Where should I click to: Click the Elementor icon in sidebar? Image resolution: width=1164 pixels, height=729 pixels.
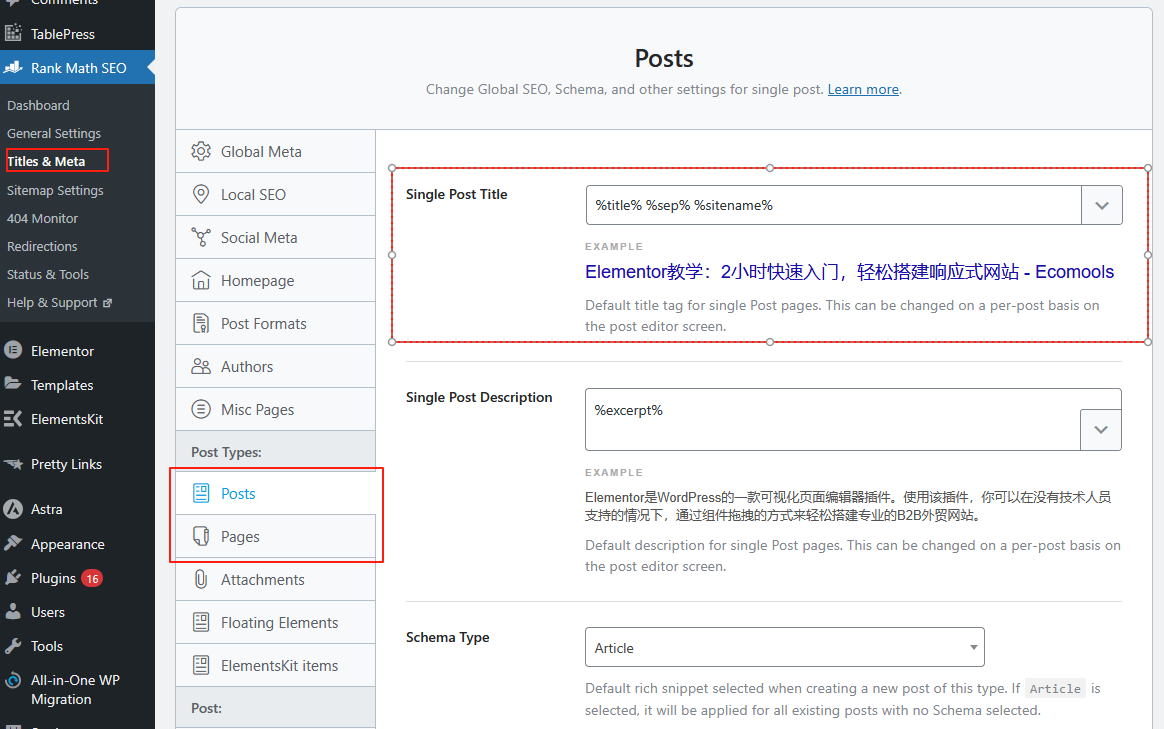14,351
